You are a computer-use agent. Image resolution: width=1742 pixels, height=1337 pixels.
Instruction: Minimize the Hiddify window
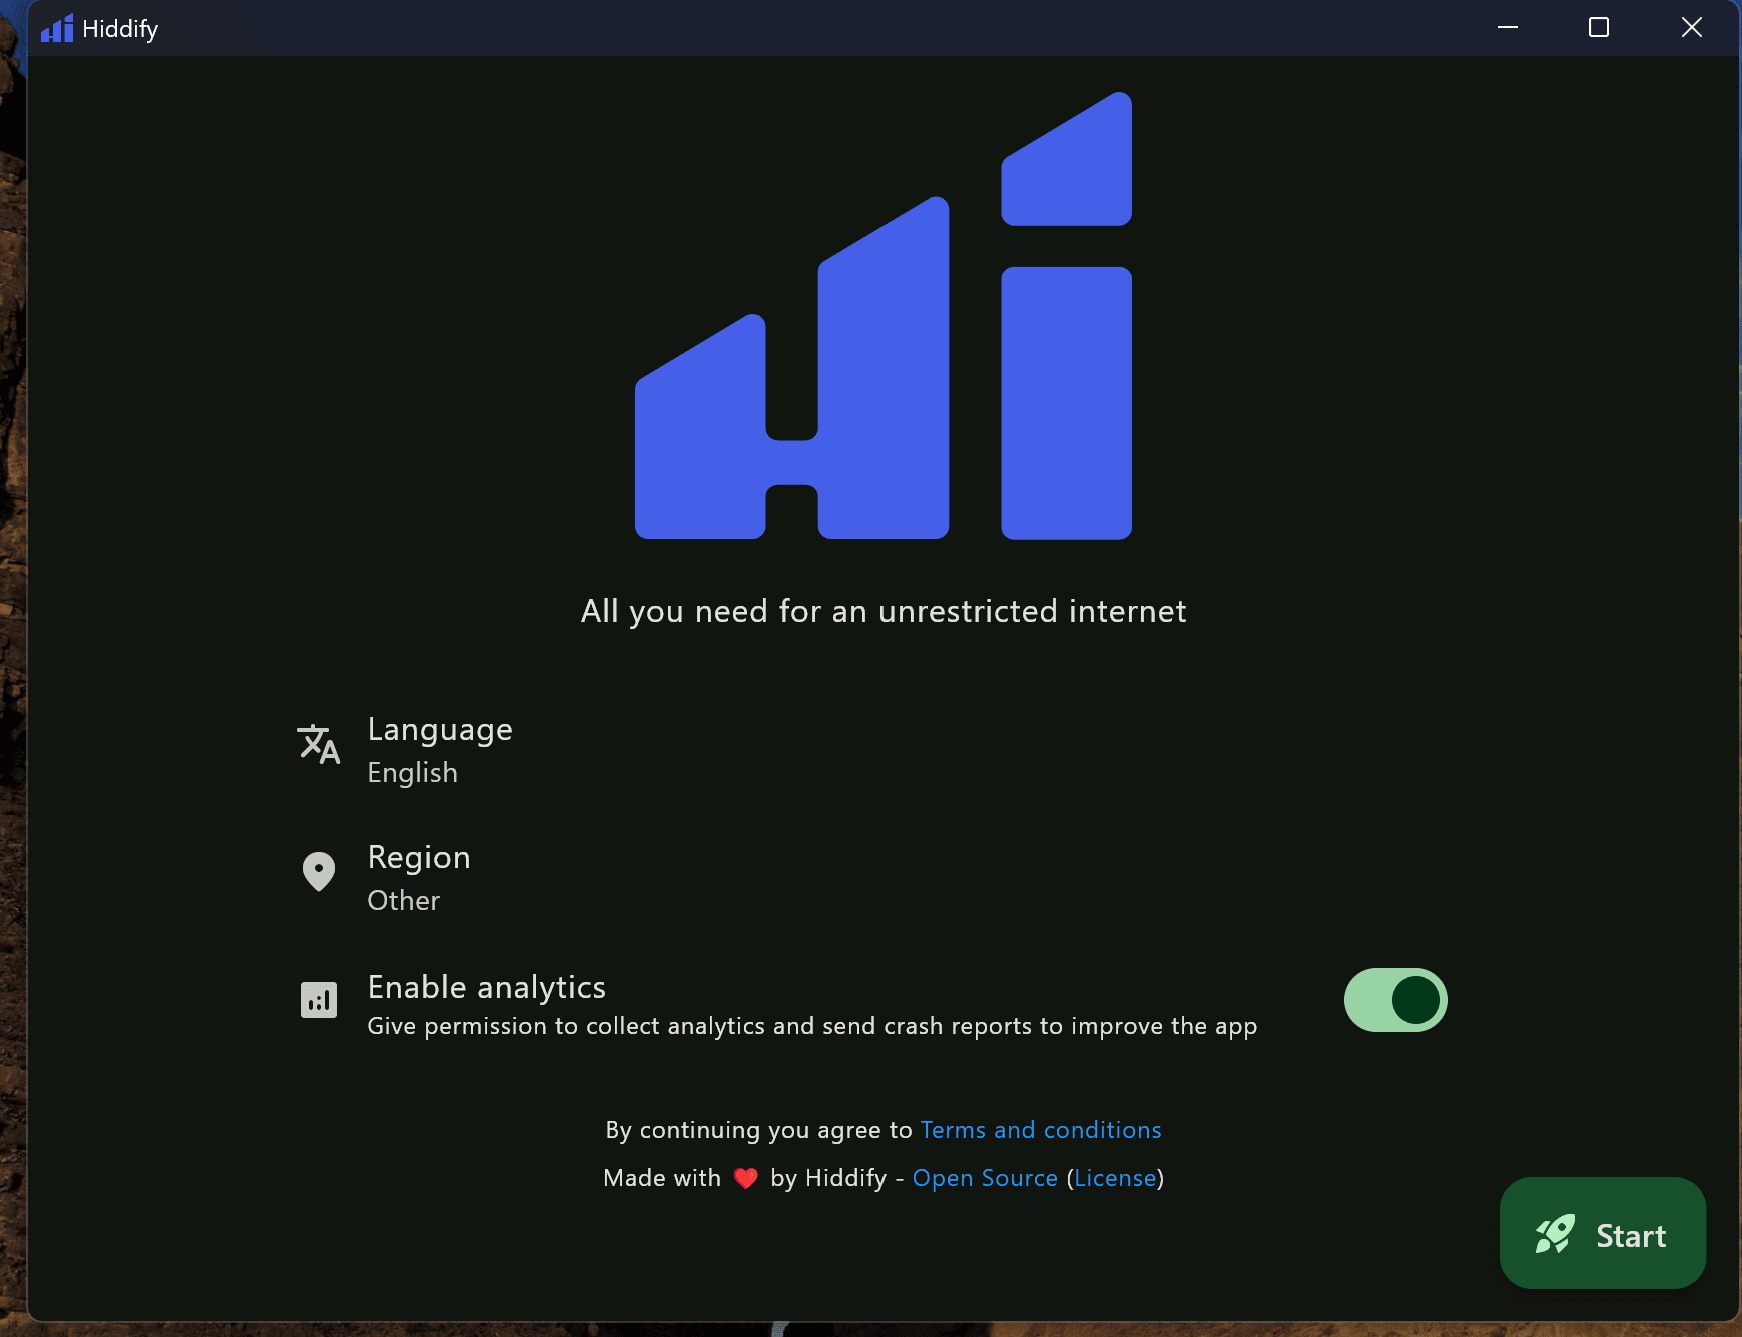(1508, 28)
